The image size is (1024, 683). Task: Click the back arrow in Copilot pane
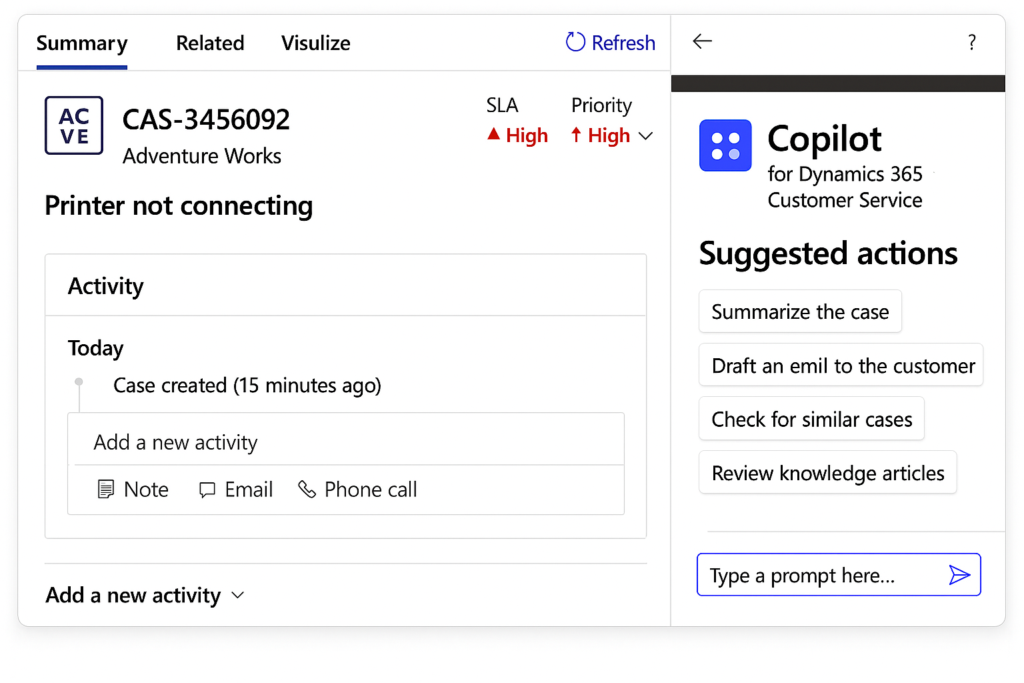click(702, 42)
